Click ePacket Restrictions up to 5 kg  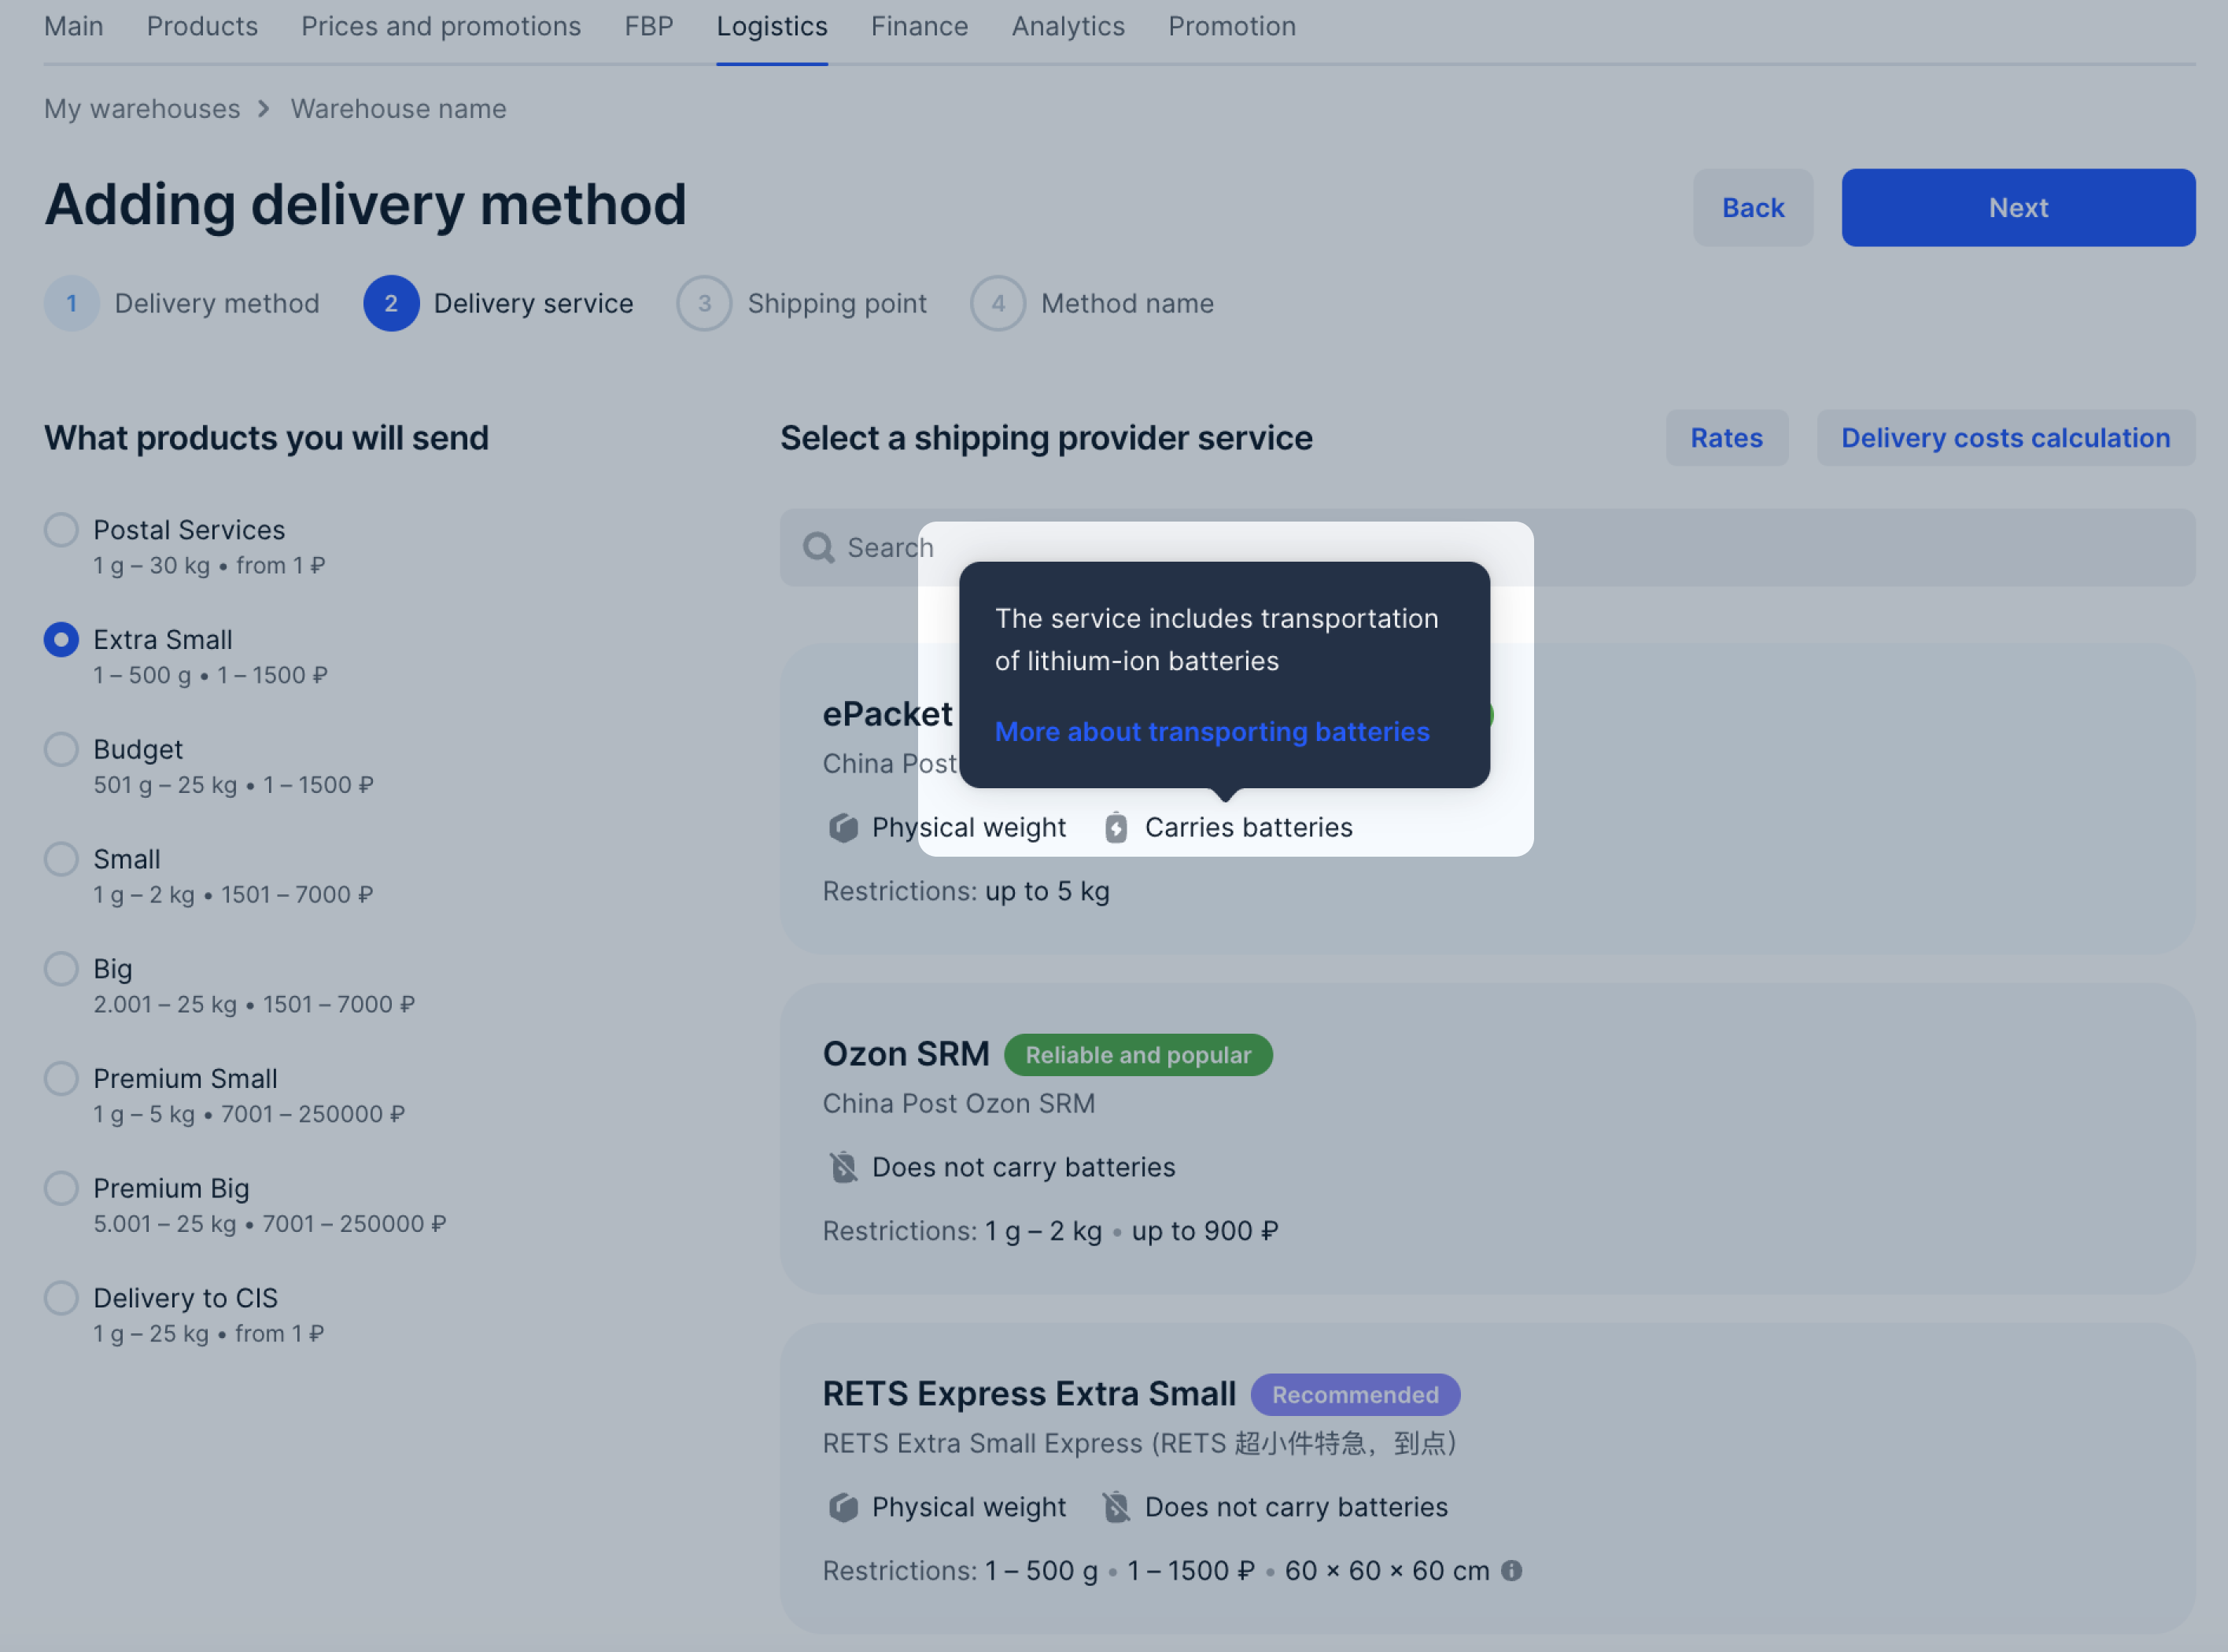pos(966,892)
